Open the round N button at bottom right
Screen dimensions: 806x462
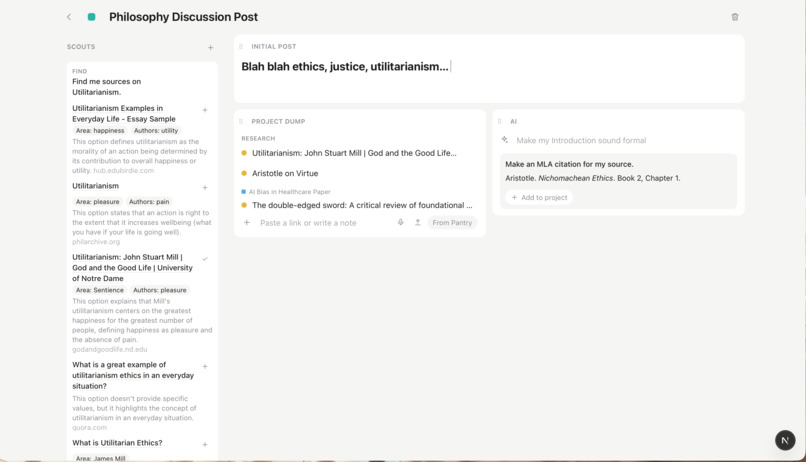click(x=785, y=440)
